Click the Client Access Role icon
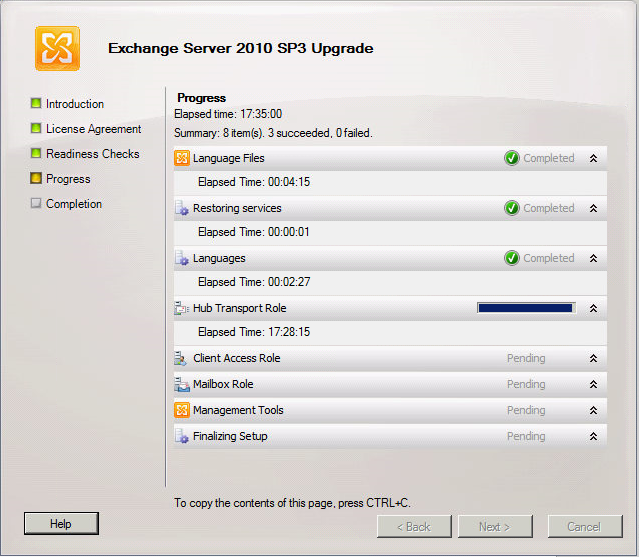Image resolution: width=639 pixels, height=557 pixels. coord(181,359)
